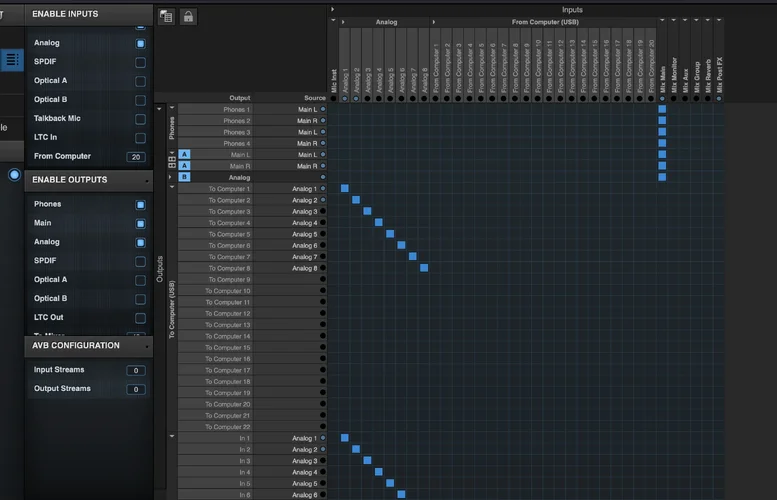Expand the Analog output row triangle
Image resolution: width=777 pixels, height=500 pixels.
click(170, 177)
